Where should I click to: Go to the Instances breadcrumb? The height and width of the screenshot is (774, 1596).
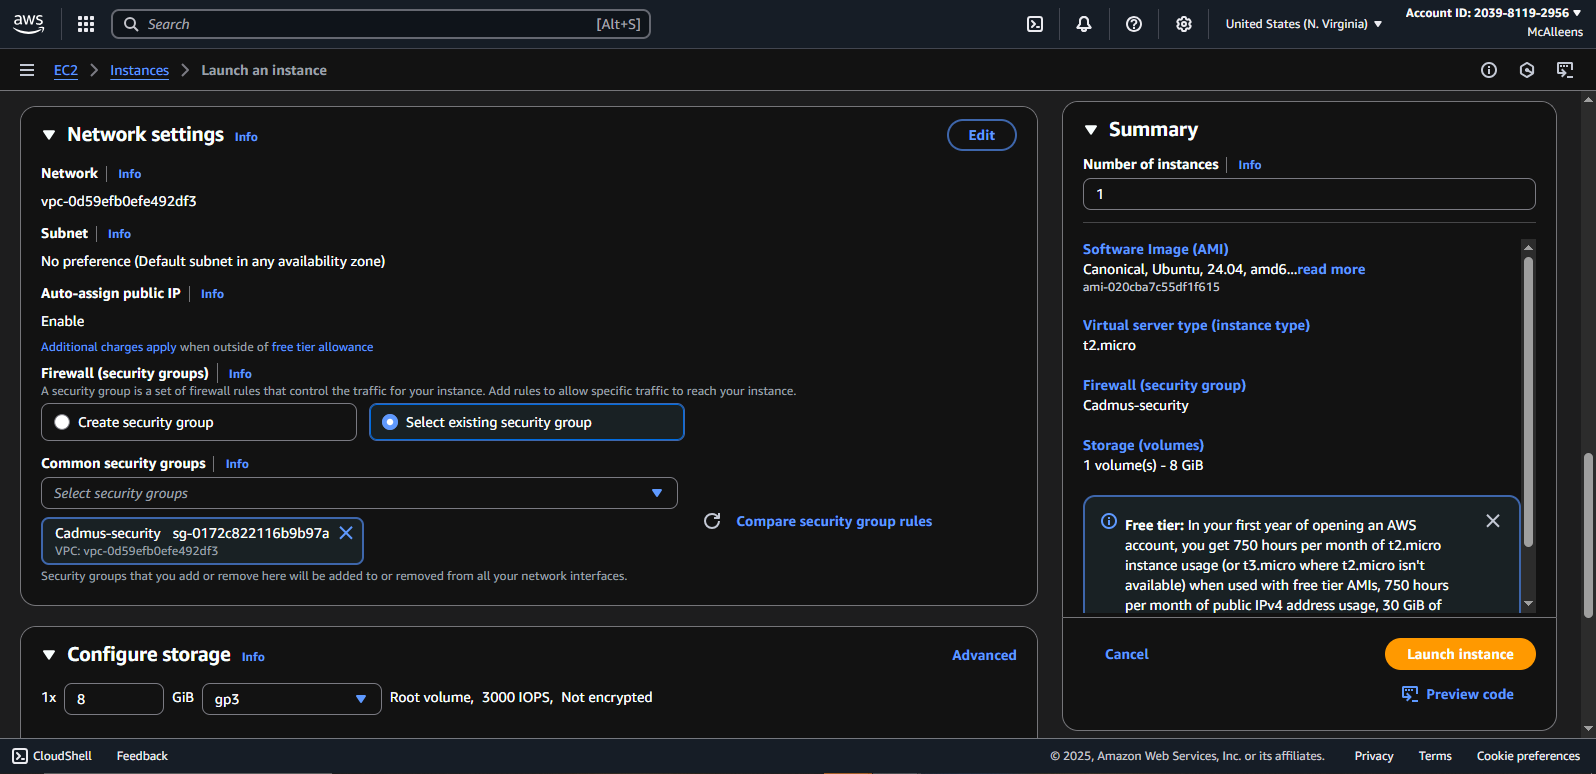[x=139, y=70]
